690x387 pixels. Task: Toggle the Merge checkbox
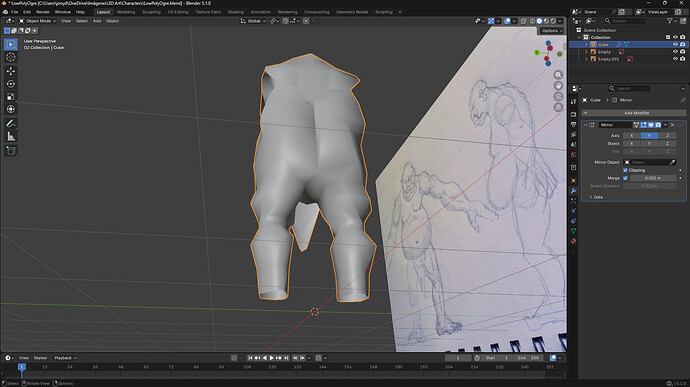625,178
